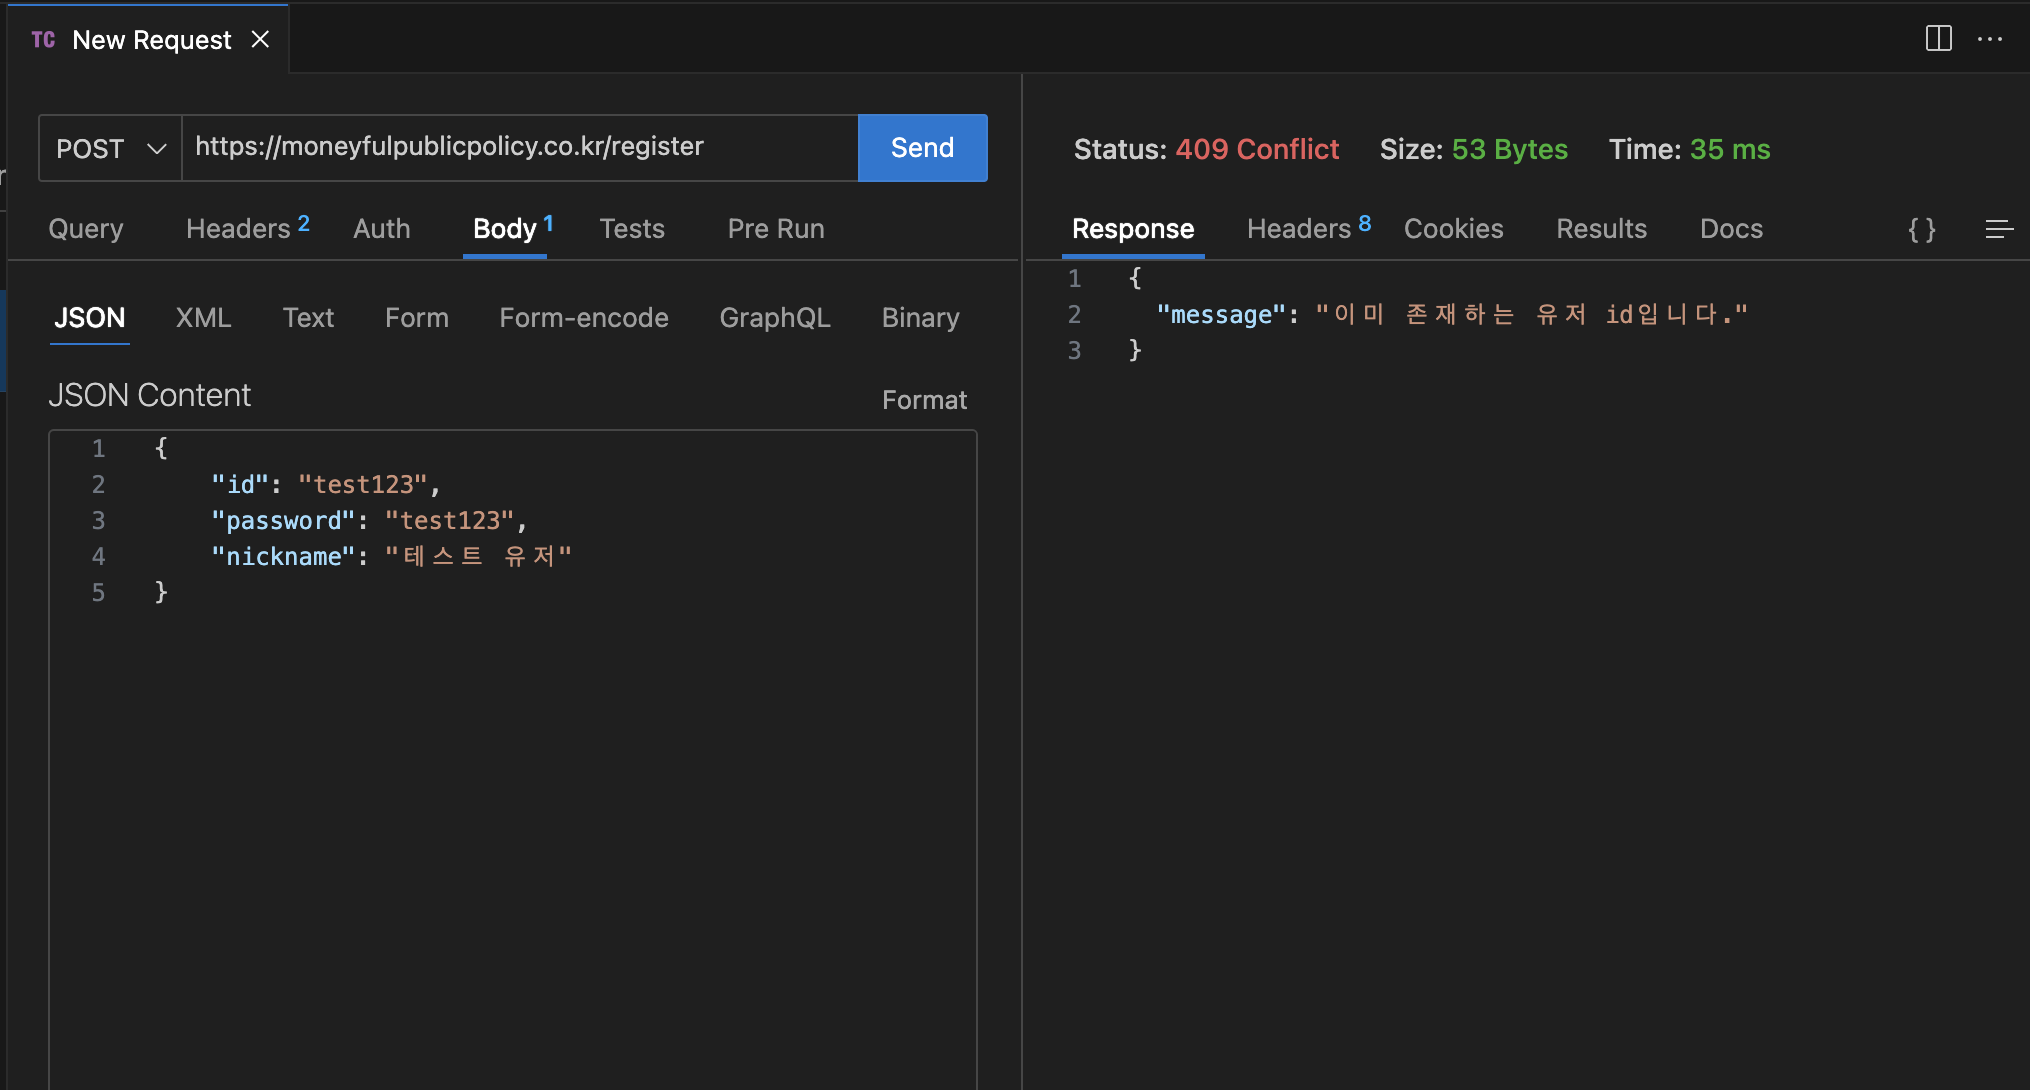Send the request

pyautogui.click(x=922, y=148)
